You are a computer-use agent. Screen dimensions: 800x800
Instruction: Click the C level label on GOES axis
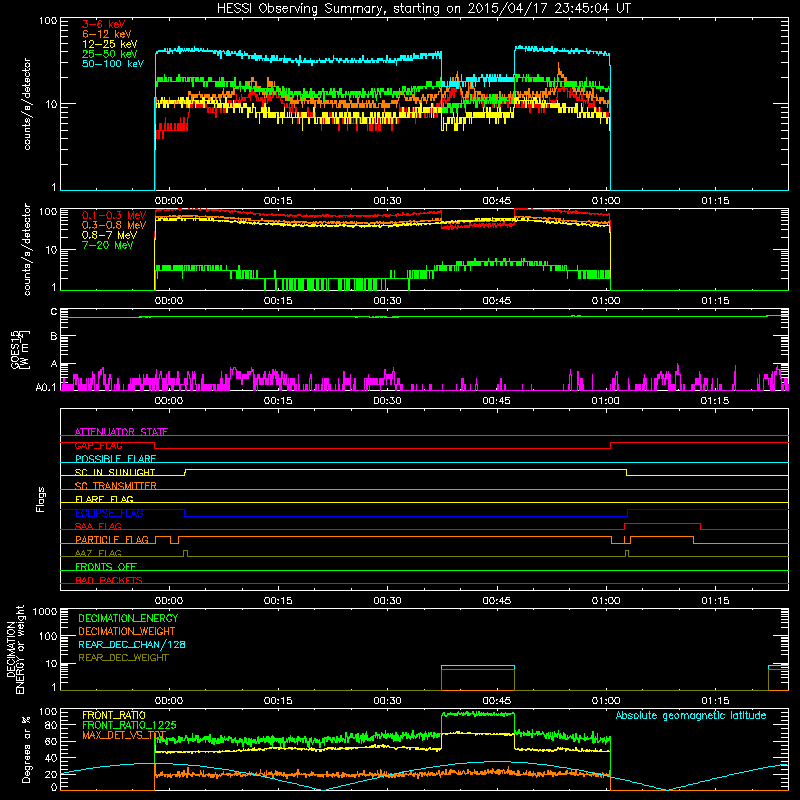click(x=54, y=312)
